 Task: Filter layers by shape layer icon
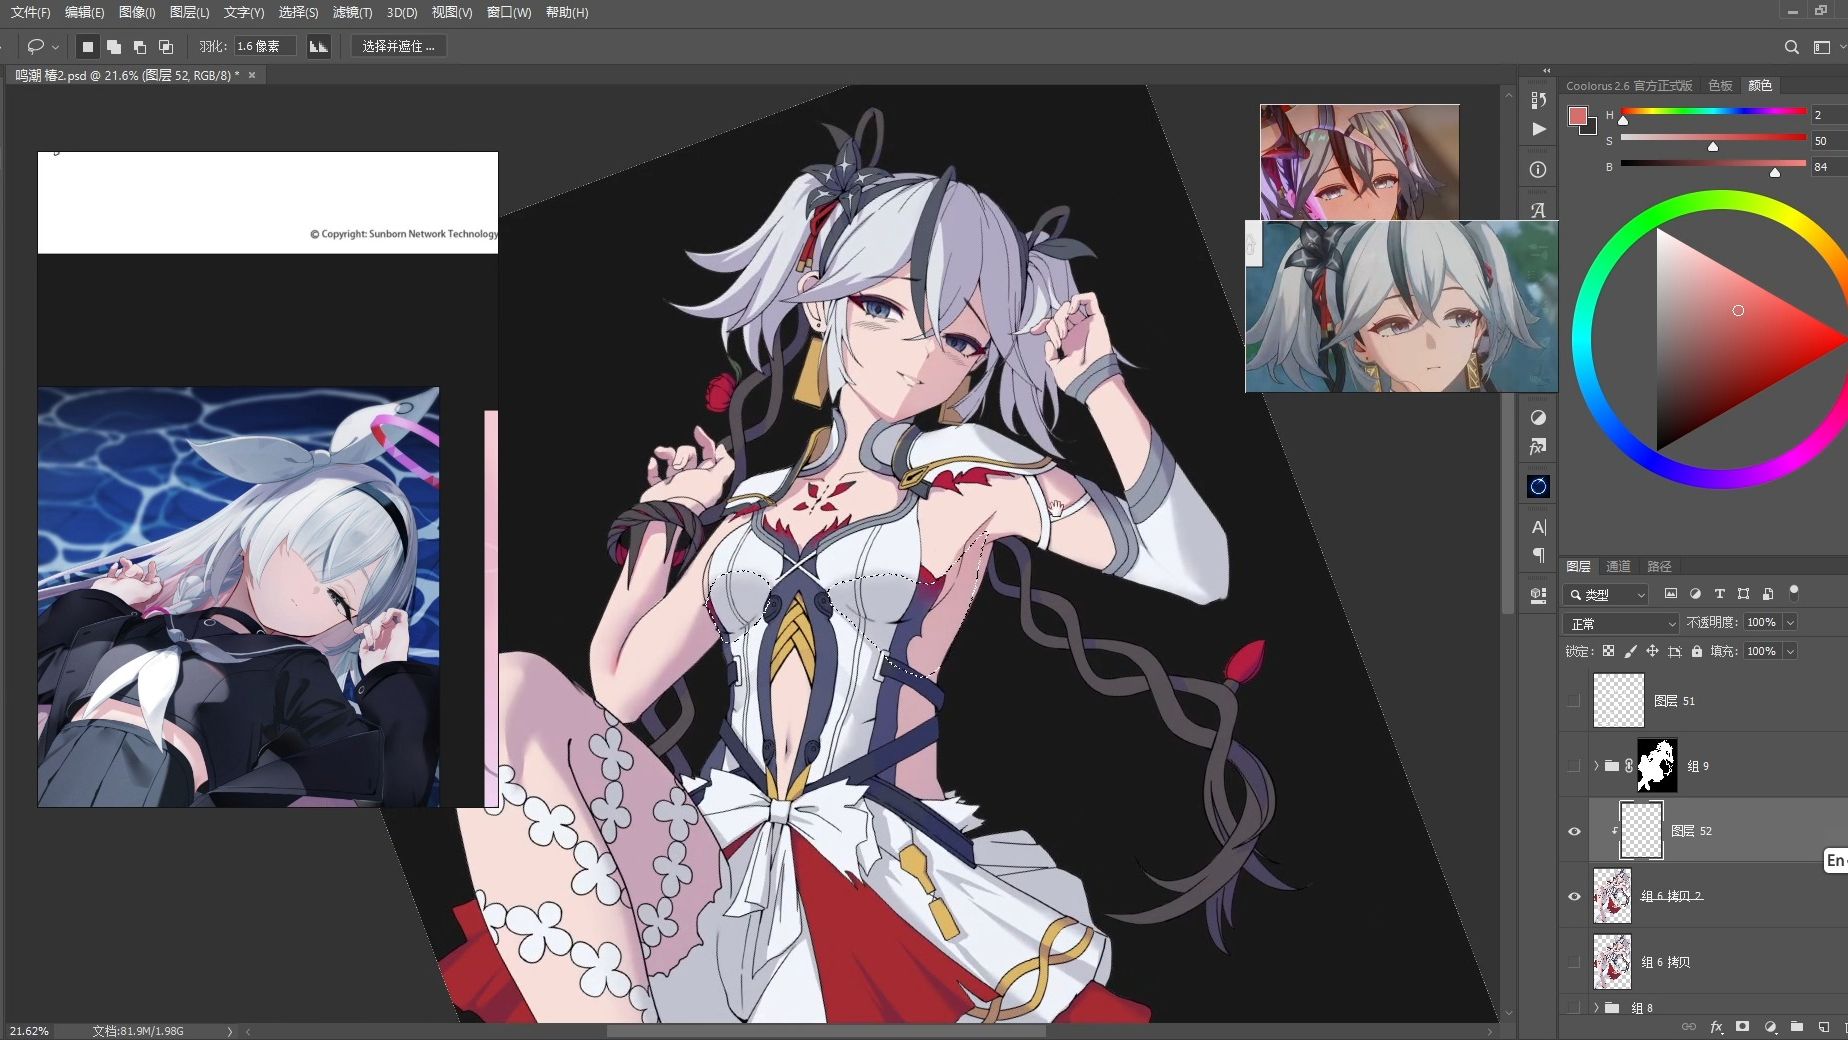[x=1743, y=594]
